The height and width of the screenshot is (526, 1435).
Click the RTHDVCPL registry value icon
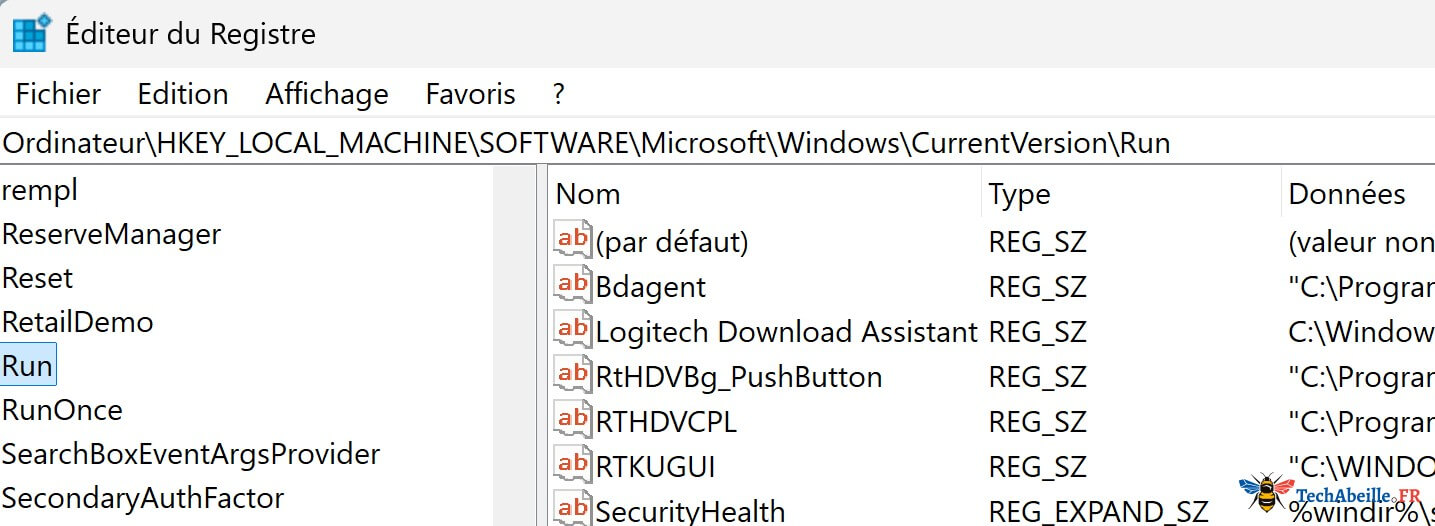click(572, 420)
